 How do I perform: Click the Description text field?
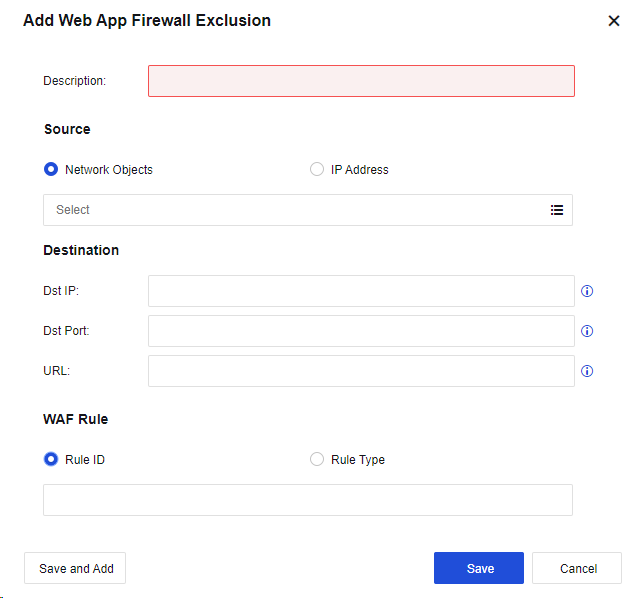361,81
